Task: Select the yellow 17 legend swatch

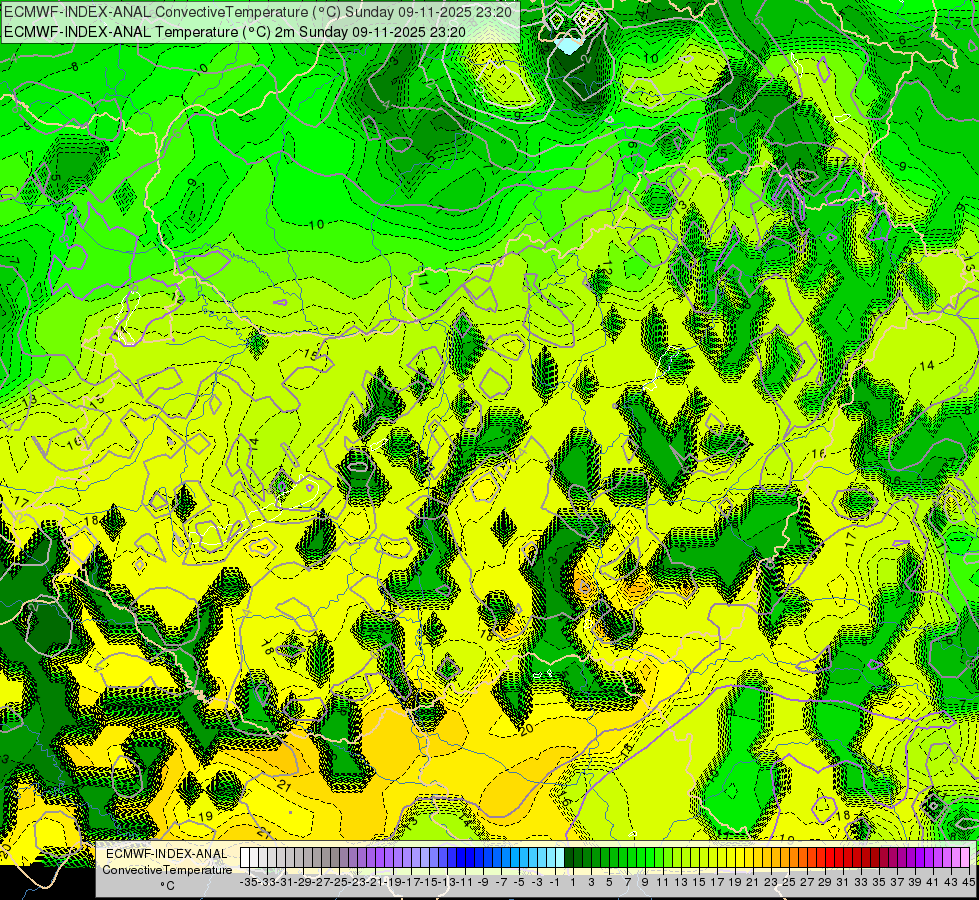Action: [713, 857]
